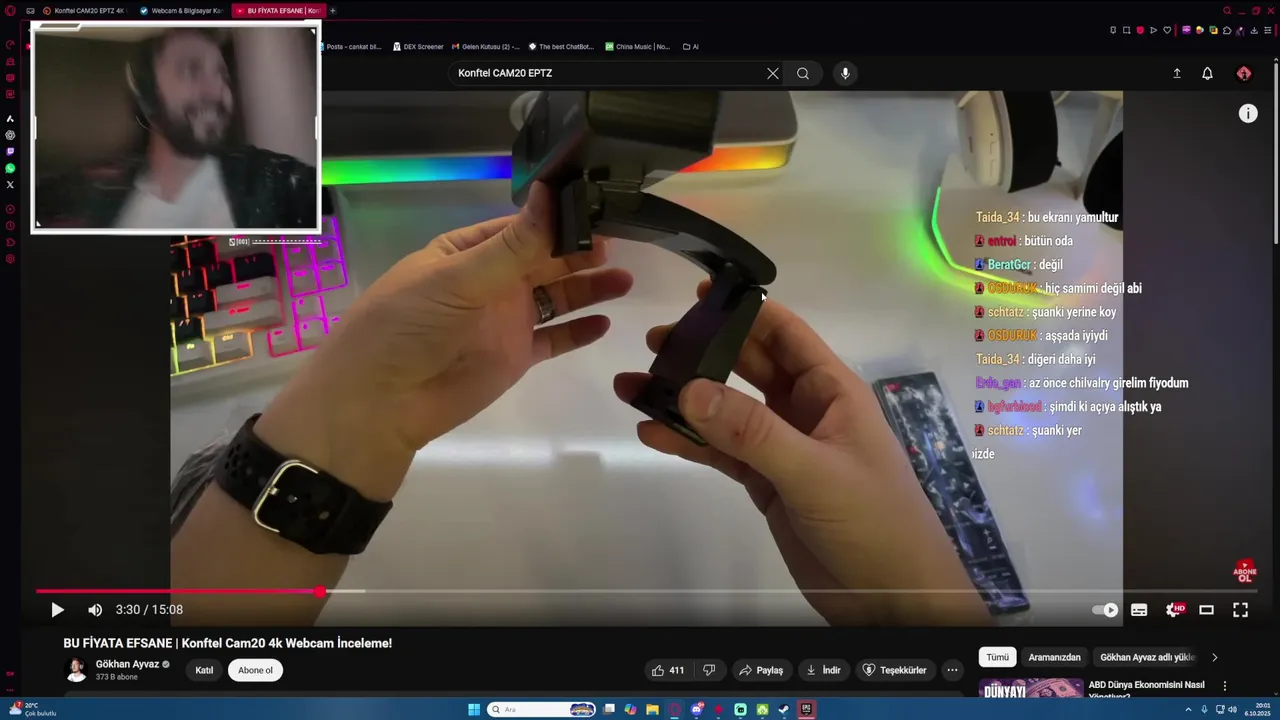Like the video with 411 likes
1280x720 pixels.
click(x=668, y=670)
